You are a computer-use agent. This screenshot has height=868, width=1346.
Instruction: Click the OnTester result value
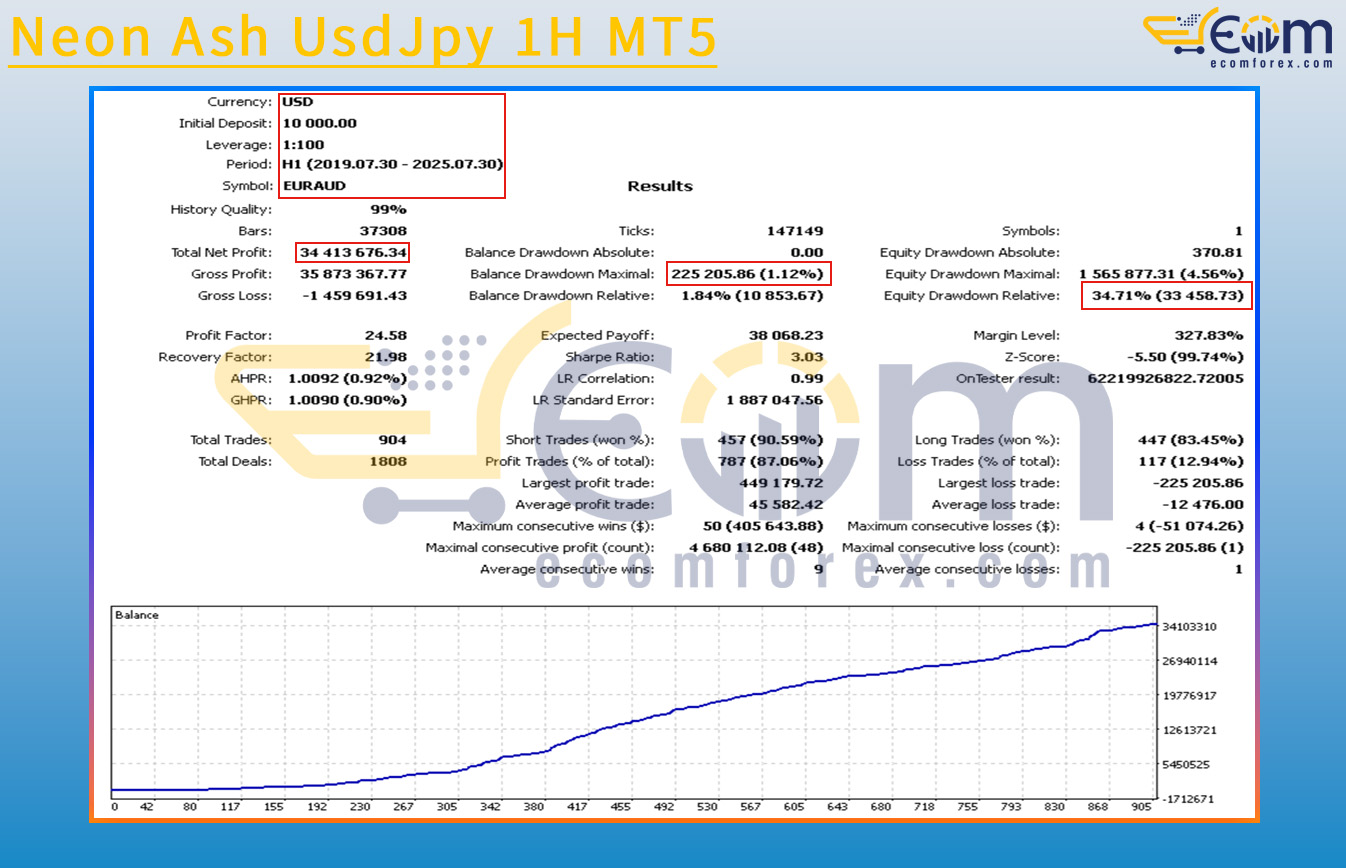coord(1165,379)
